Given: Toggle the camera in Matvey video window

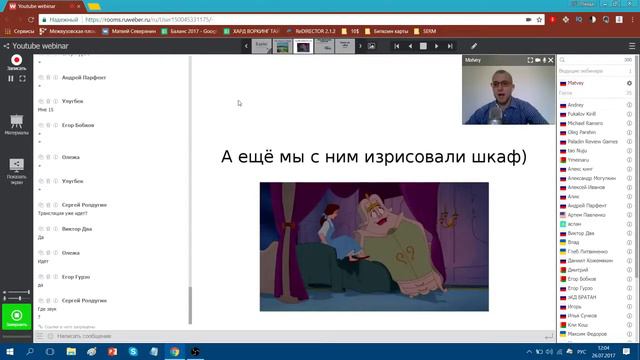Looking at the screenshot, I should [x=538, y=60].
